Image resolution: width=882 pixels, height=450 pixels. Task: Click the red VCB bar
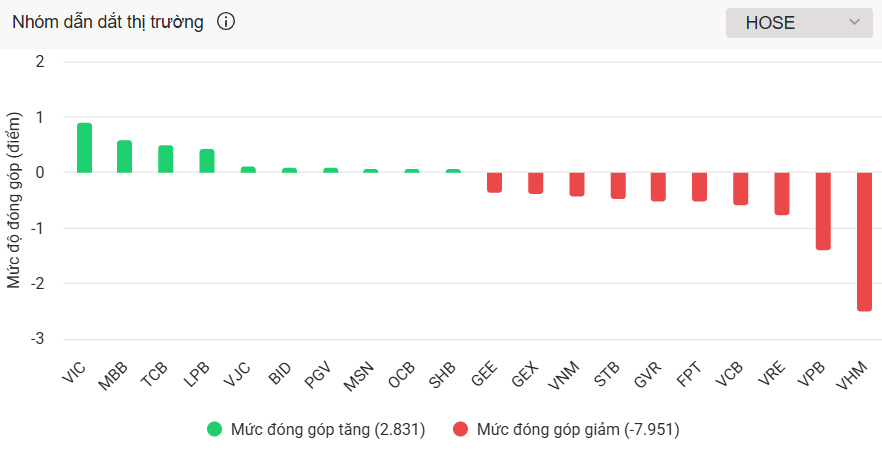(741, 188)
